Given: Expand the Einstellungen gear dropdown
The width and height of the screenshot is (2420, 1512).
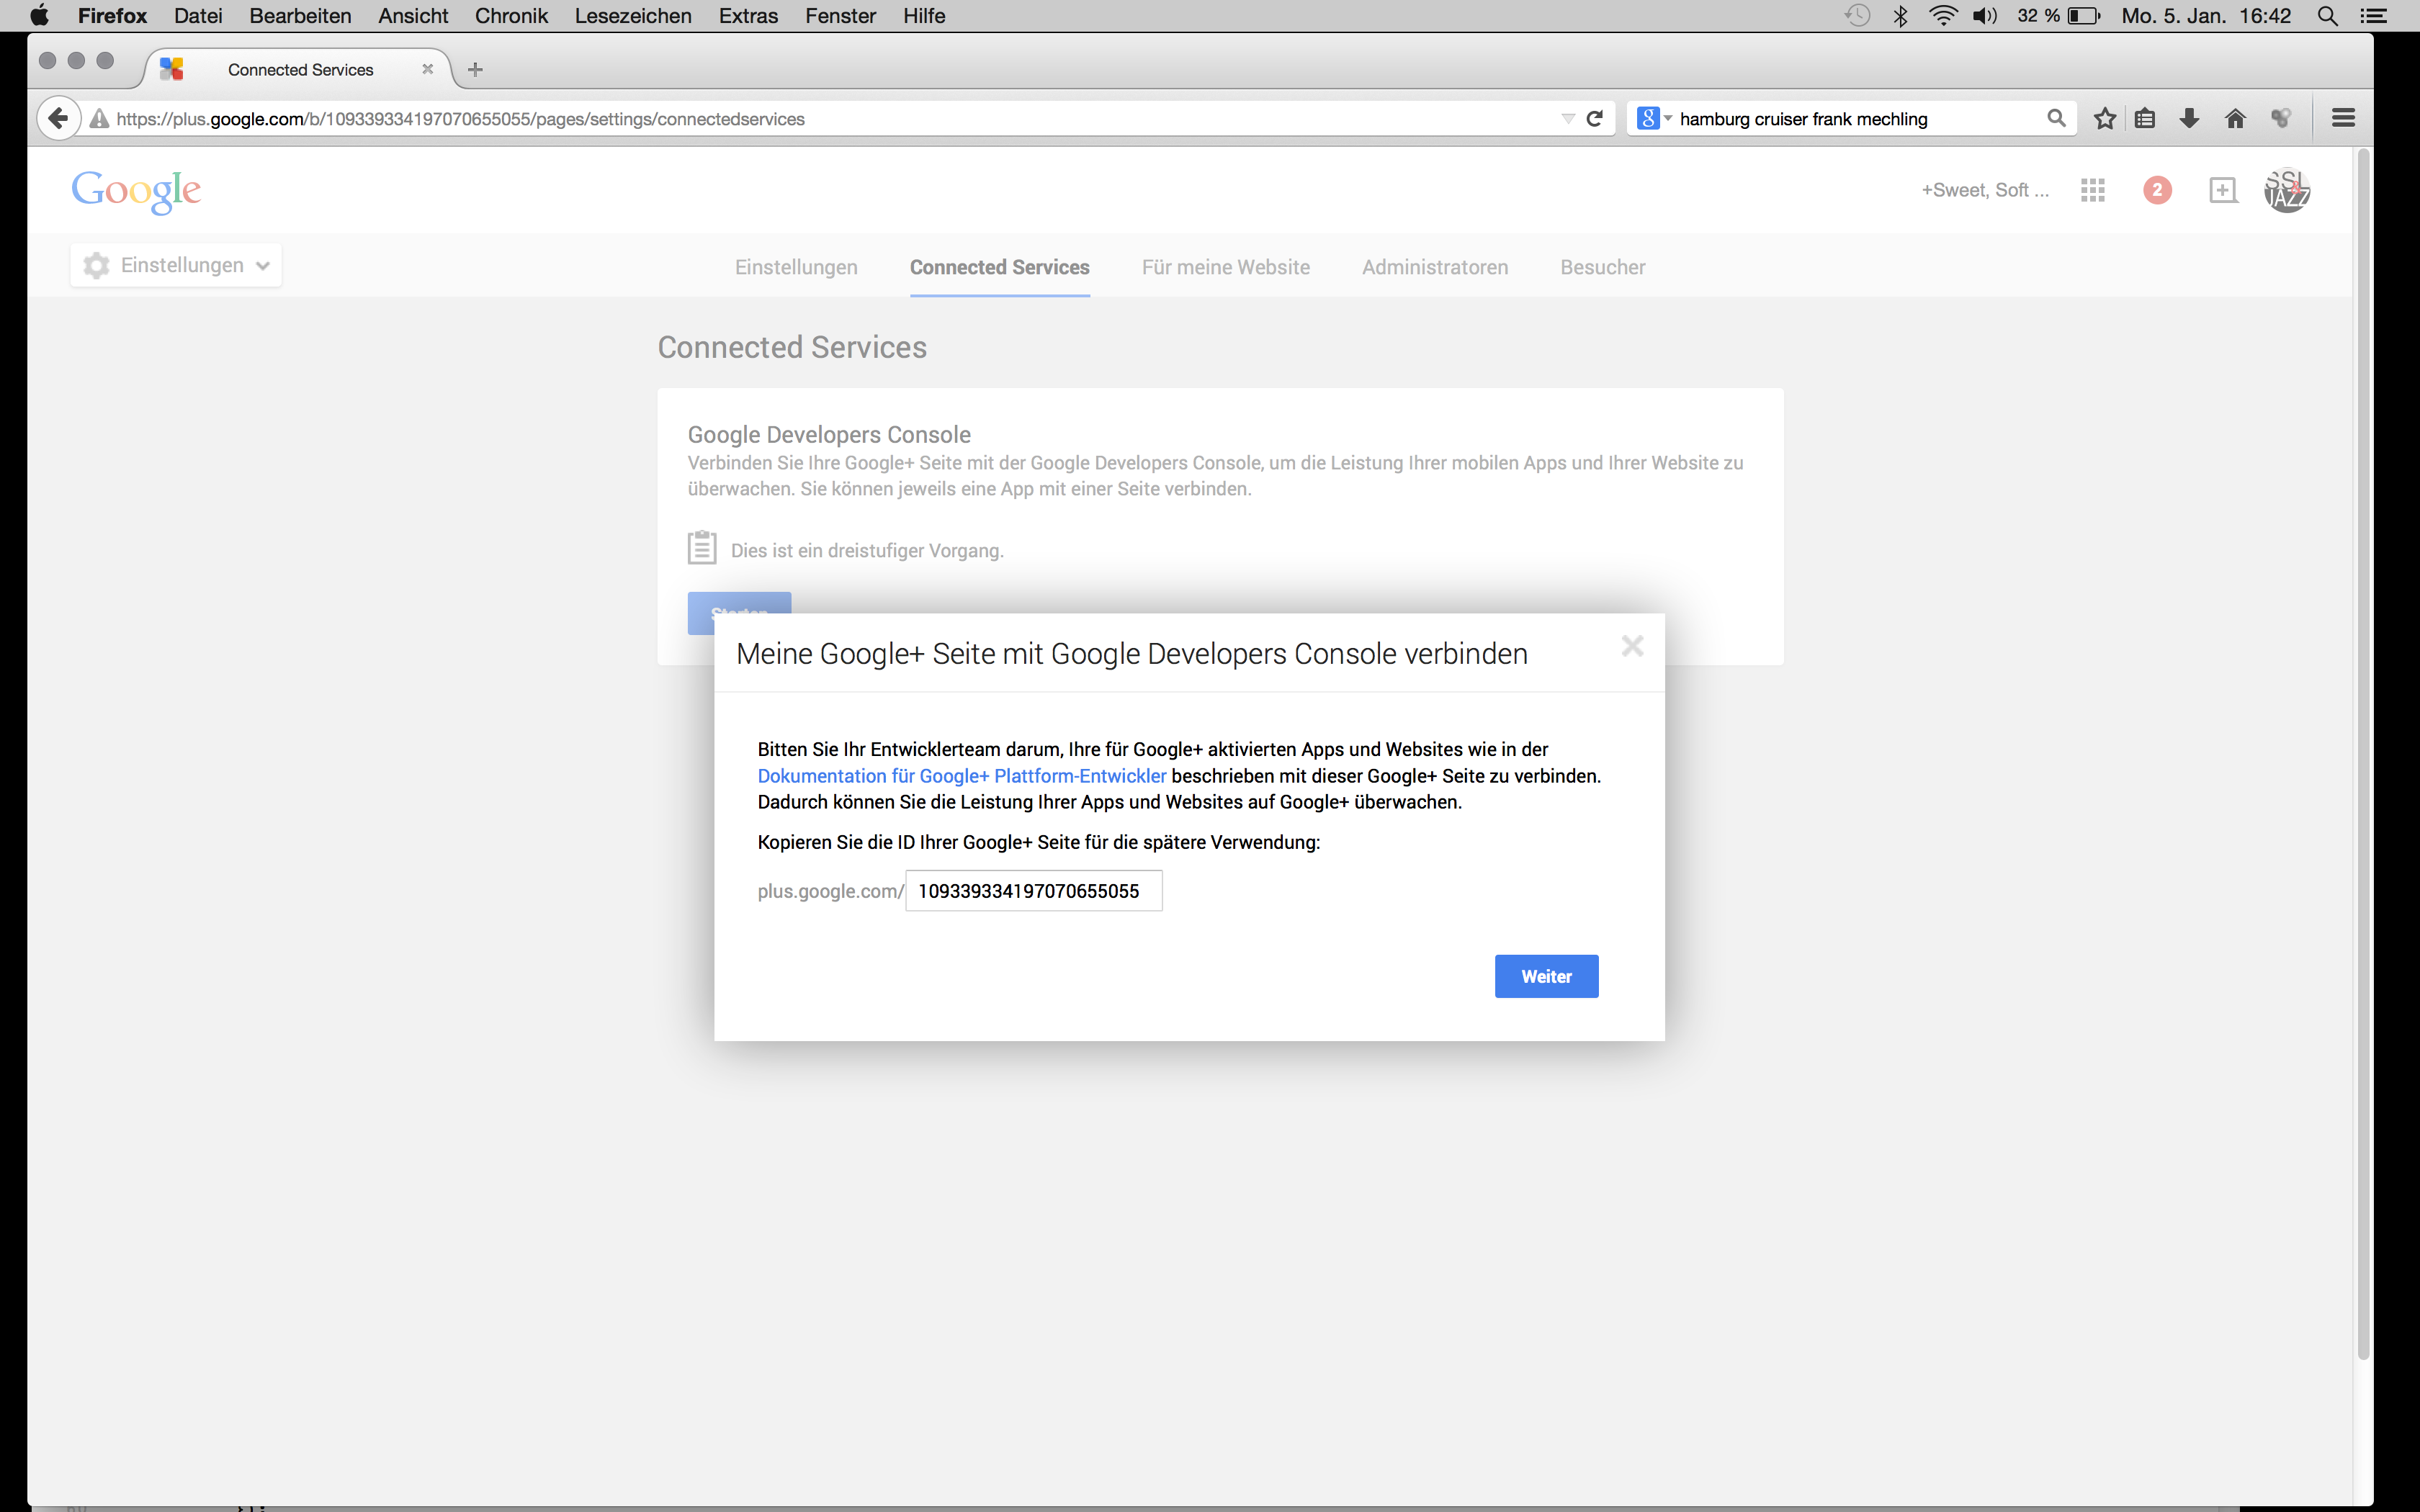Looking at the screenshot, I should click(x=176, y=265).
